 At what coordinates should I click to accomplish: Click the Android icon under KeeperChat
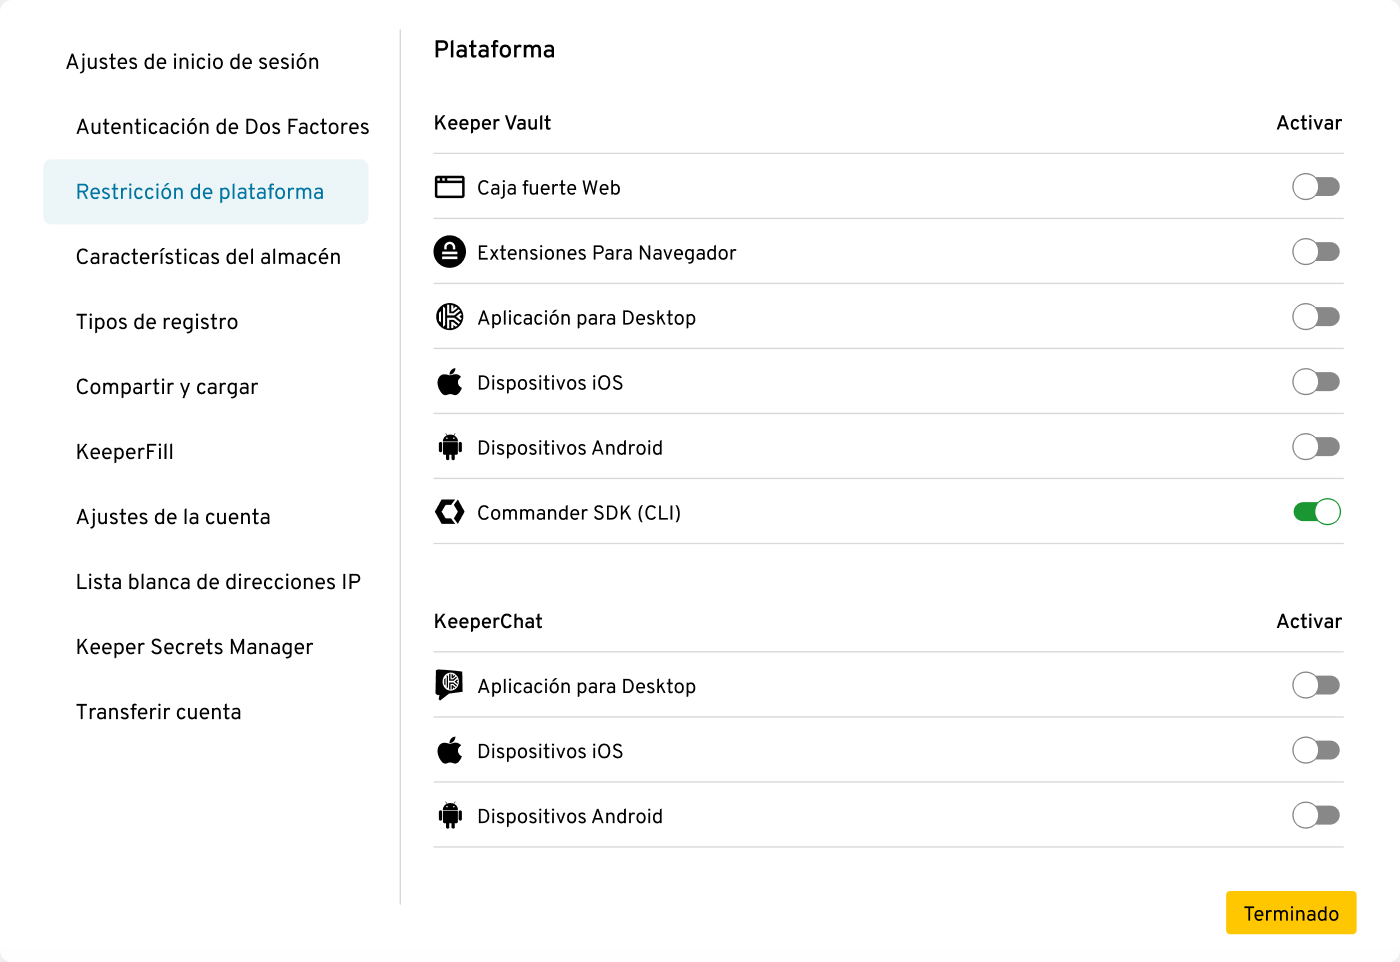(x=450, y=815)
